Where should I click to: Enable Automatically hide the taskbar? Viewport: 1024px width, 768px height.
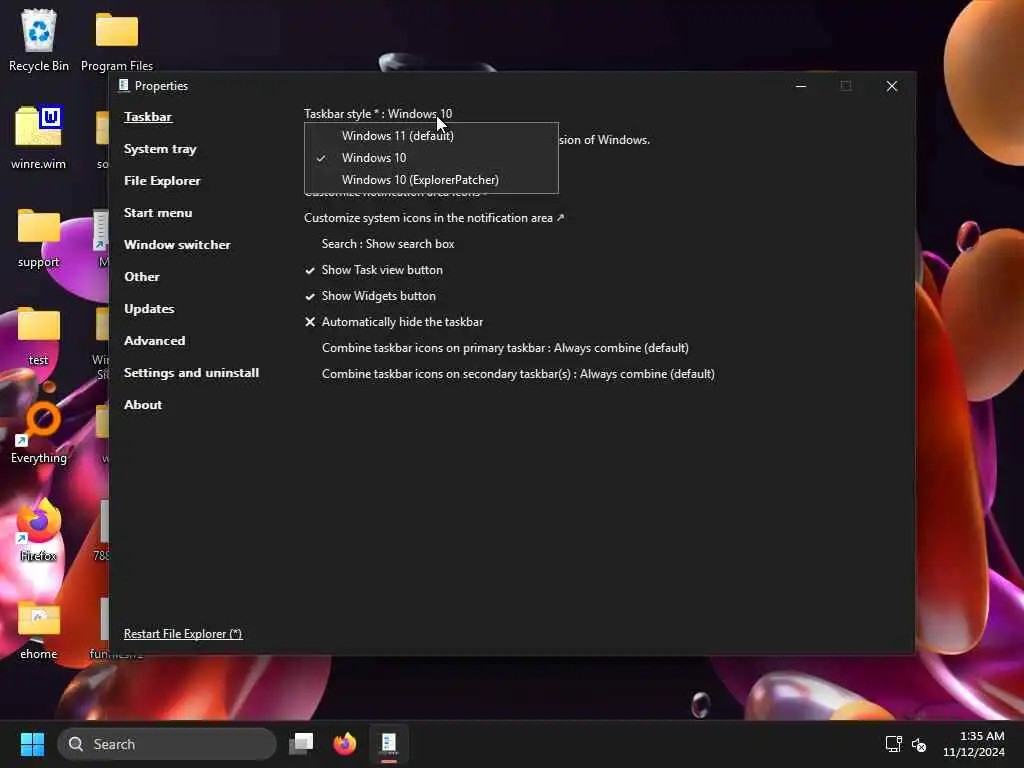pos(394,322)
